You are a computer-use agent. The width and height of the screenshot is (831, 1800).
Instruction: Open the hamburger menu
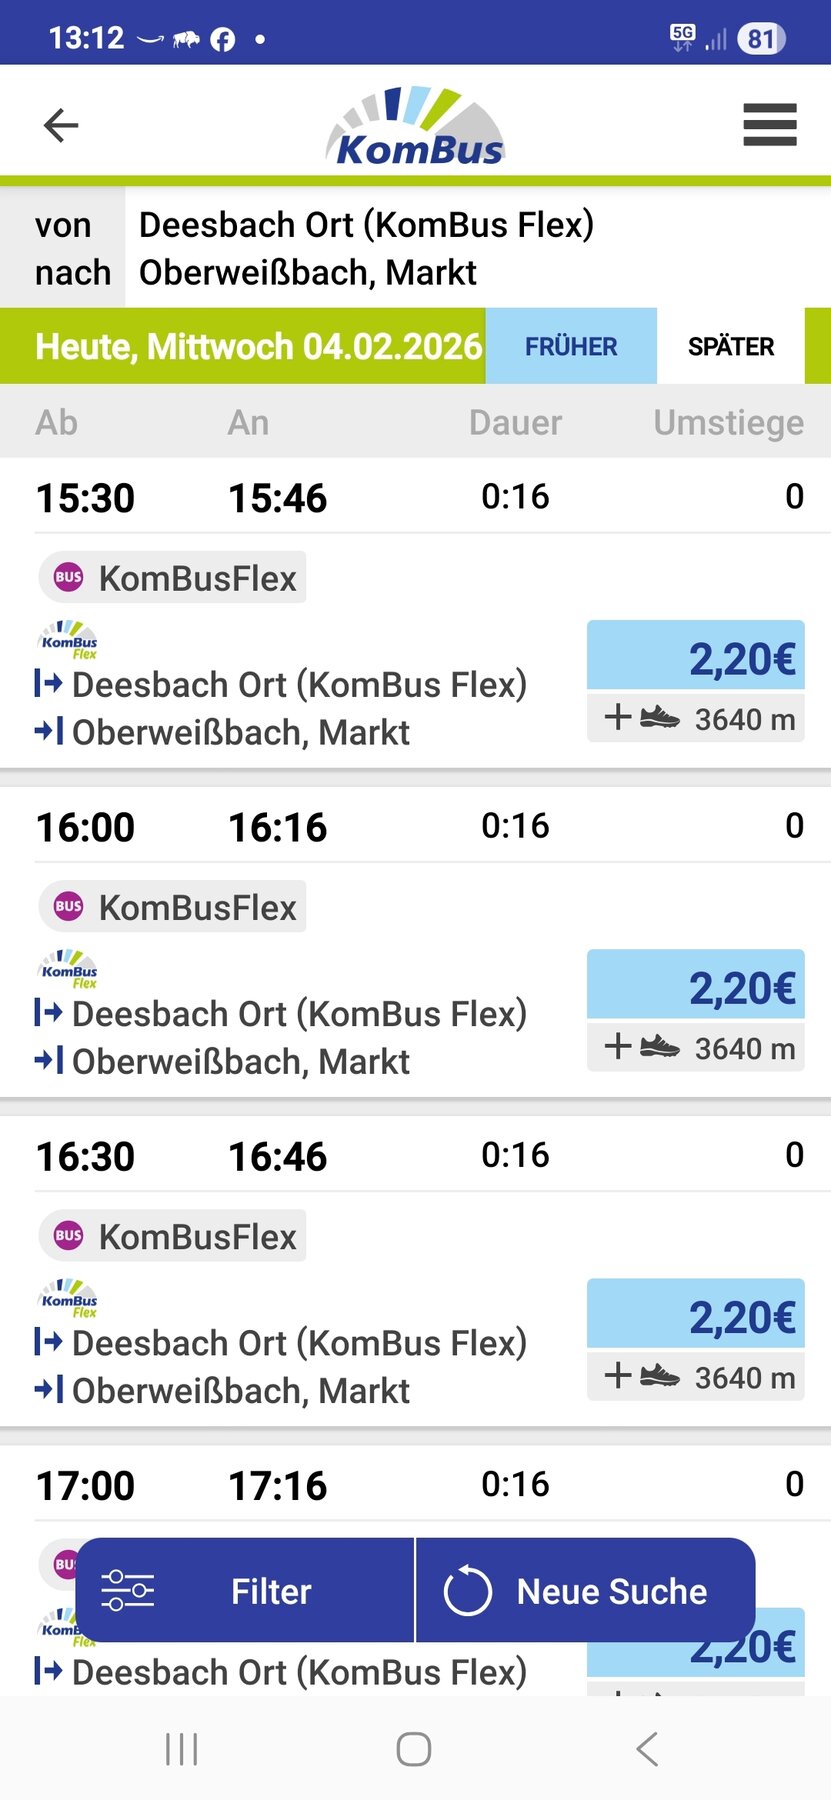pyautogui.click(x=769, y=126)
